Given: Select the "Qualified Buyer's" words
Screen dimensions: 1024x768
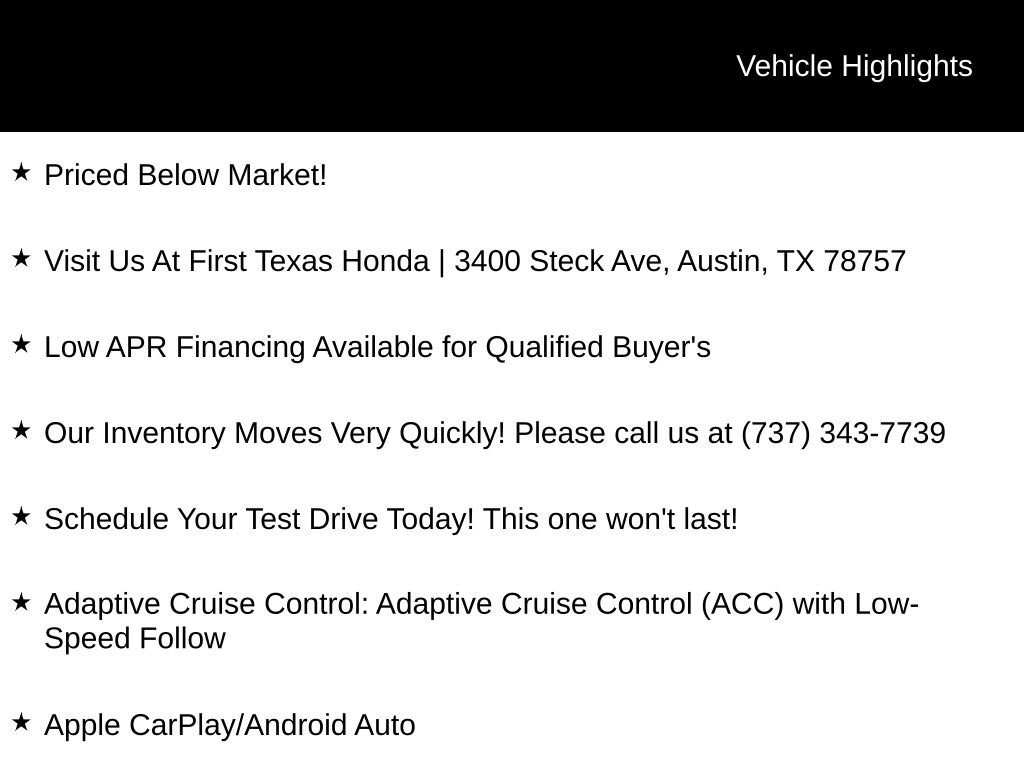Looking at the screenshot, I should tap(598, 347).
